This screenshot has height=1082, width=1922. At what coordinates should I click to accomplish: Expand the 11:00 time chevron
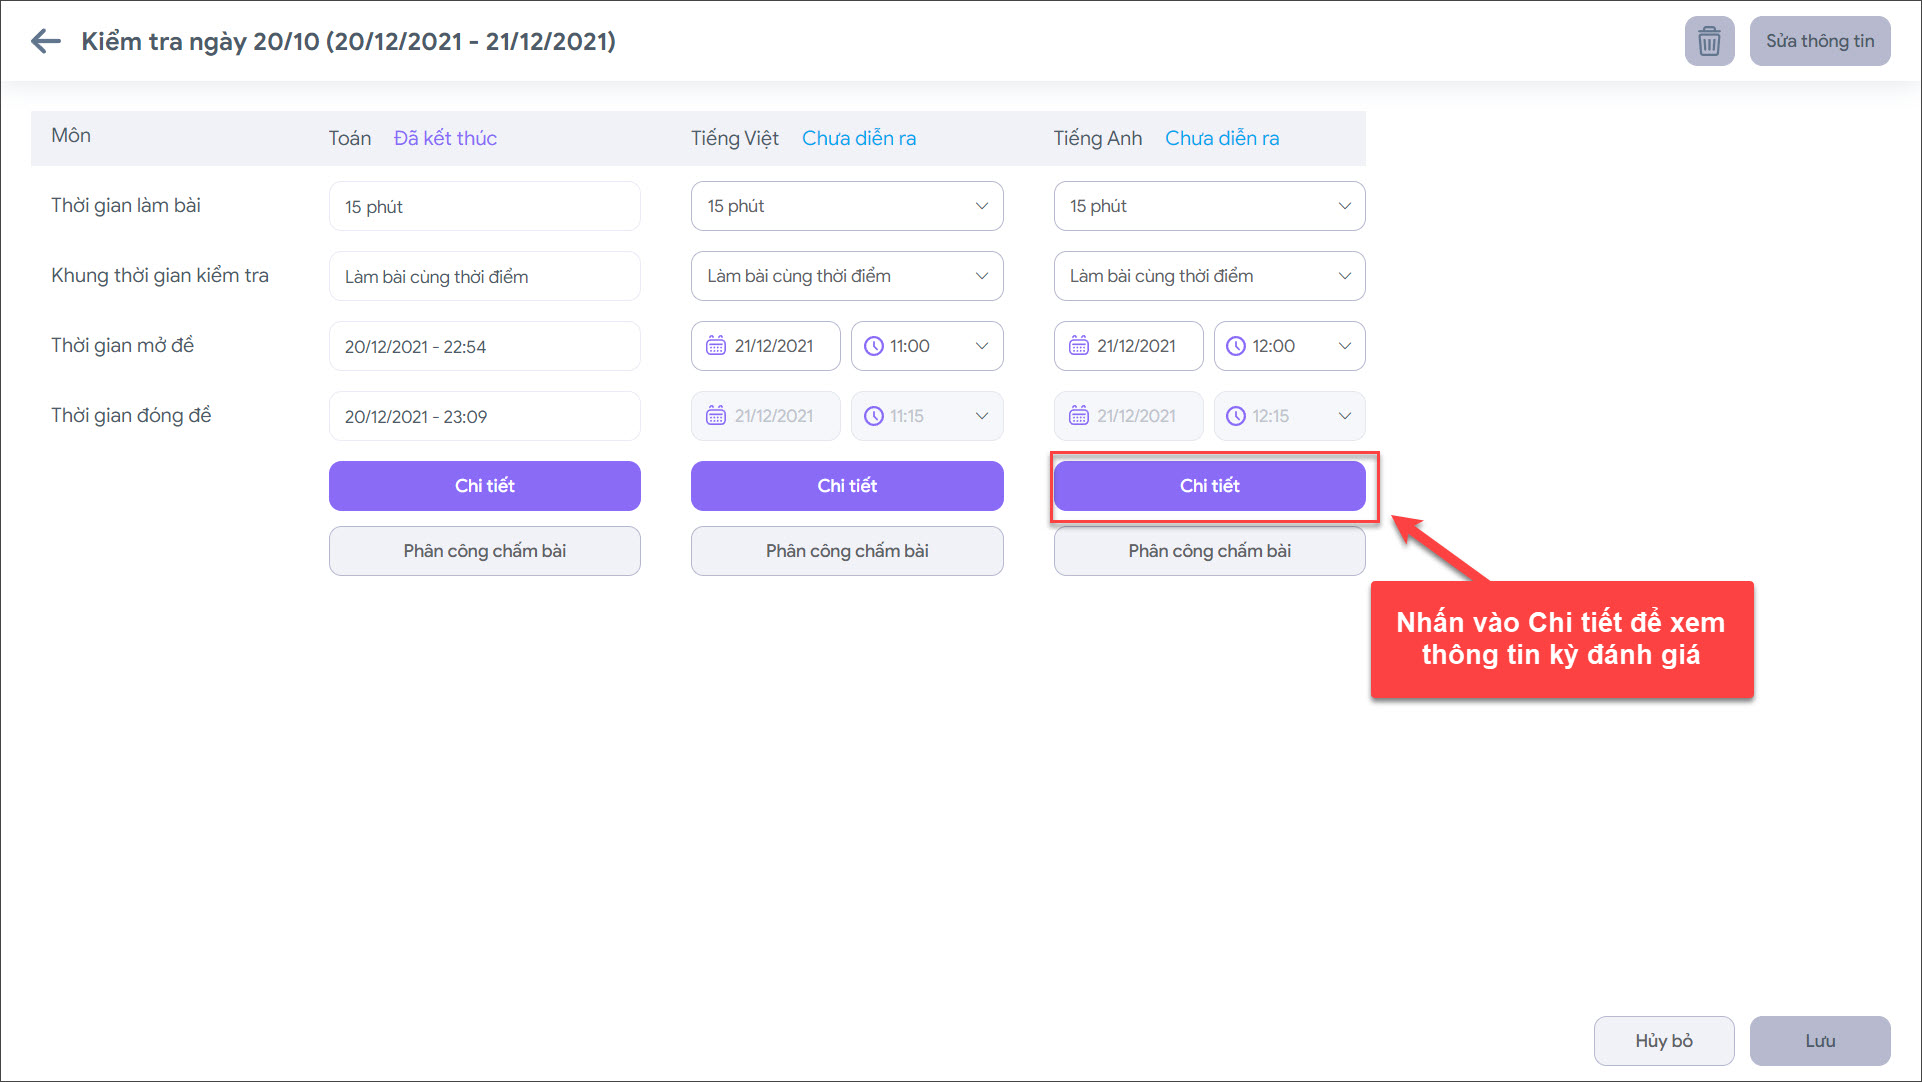[981, 346]
